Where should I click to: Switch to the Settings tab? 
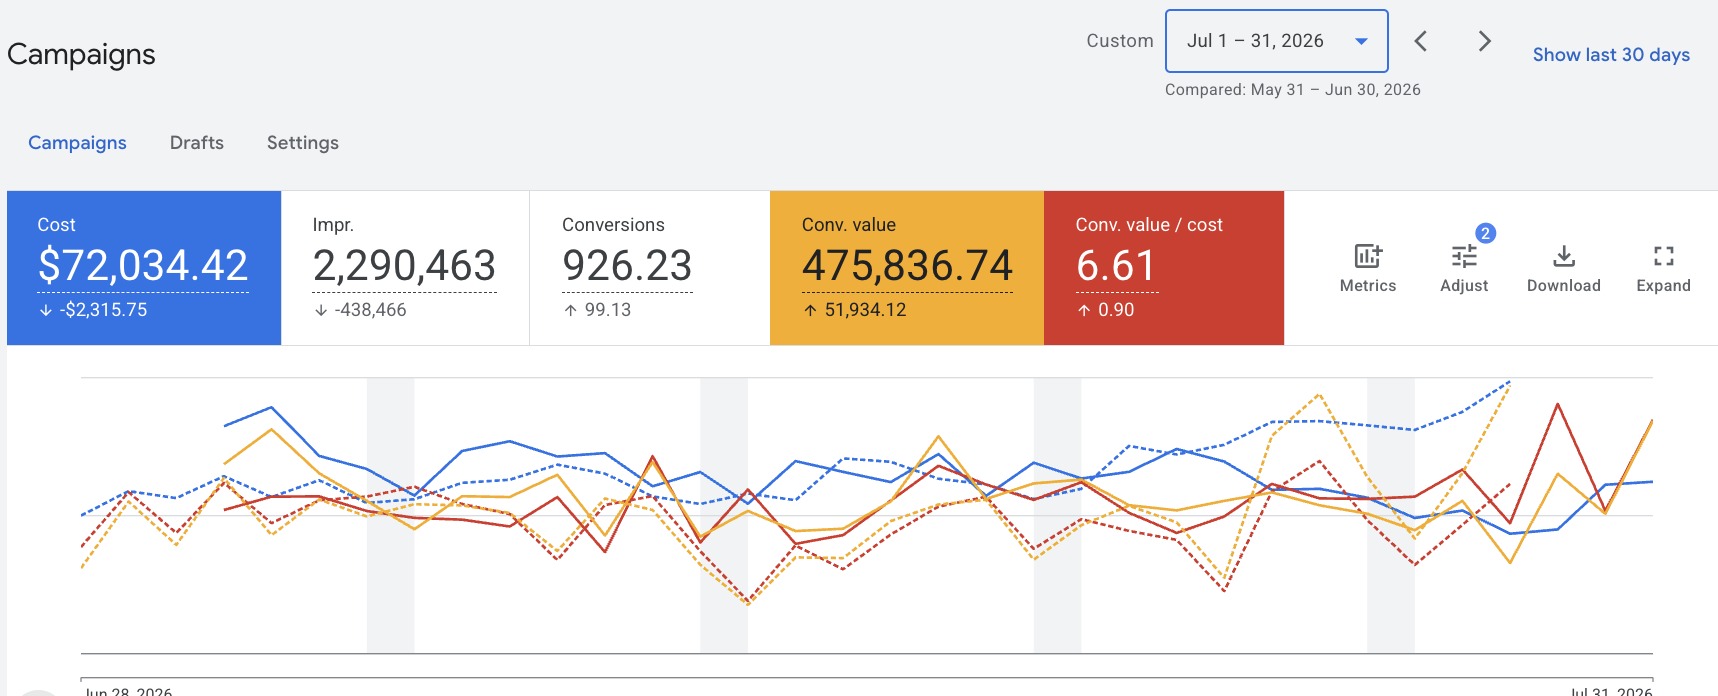click(x=303, y=143)
